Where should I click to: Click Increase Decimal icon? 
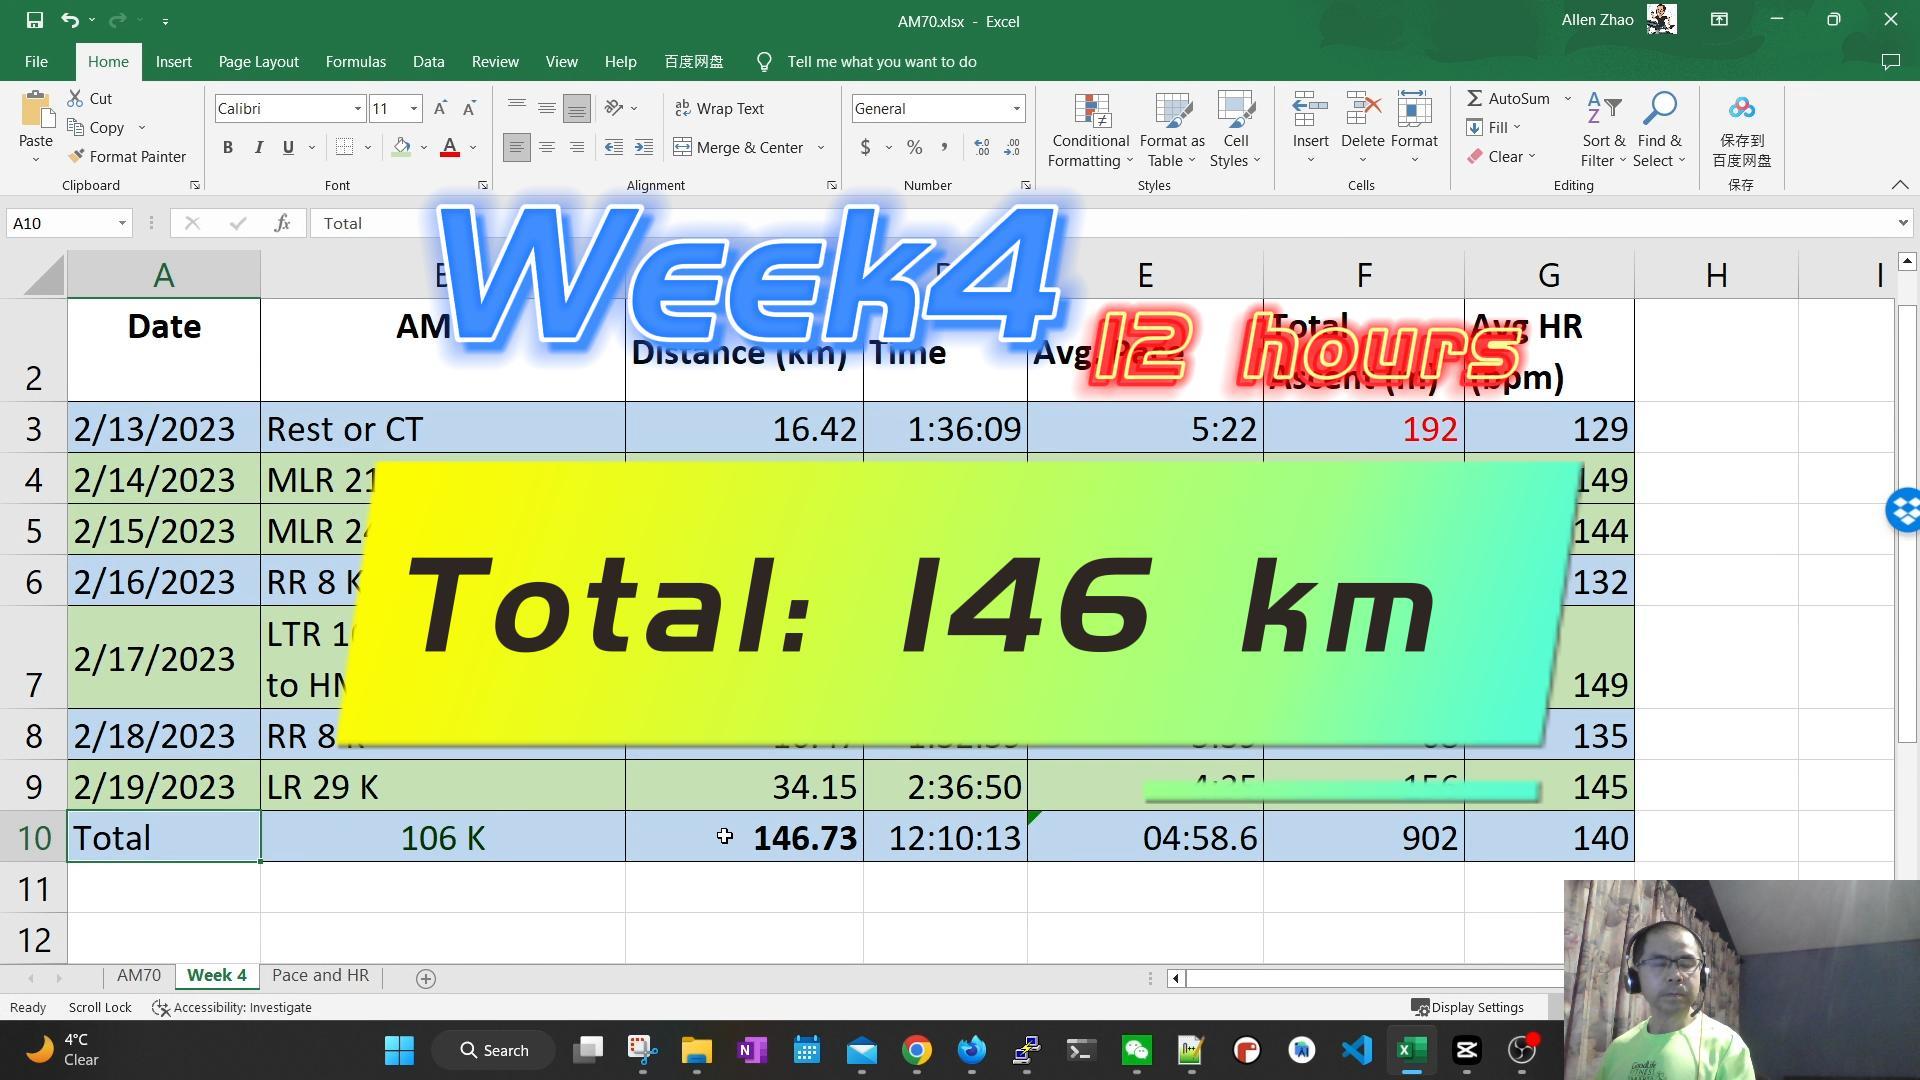click(x=982, y=147)
